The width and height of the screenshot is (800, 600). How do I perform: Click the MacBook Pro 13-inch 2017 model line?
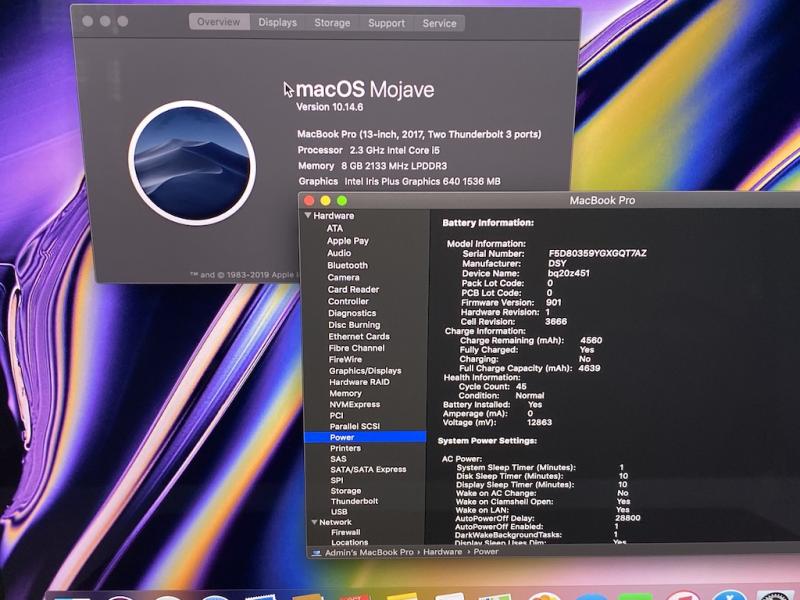point(419,134)
